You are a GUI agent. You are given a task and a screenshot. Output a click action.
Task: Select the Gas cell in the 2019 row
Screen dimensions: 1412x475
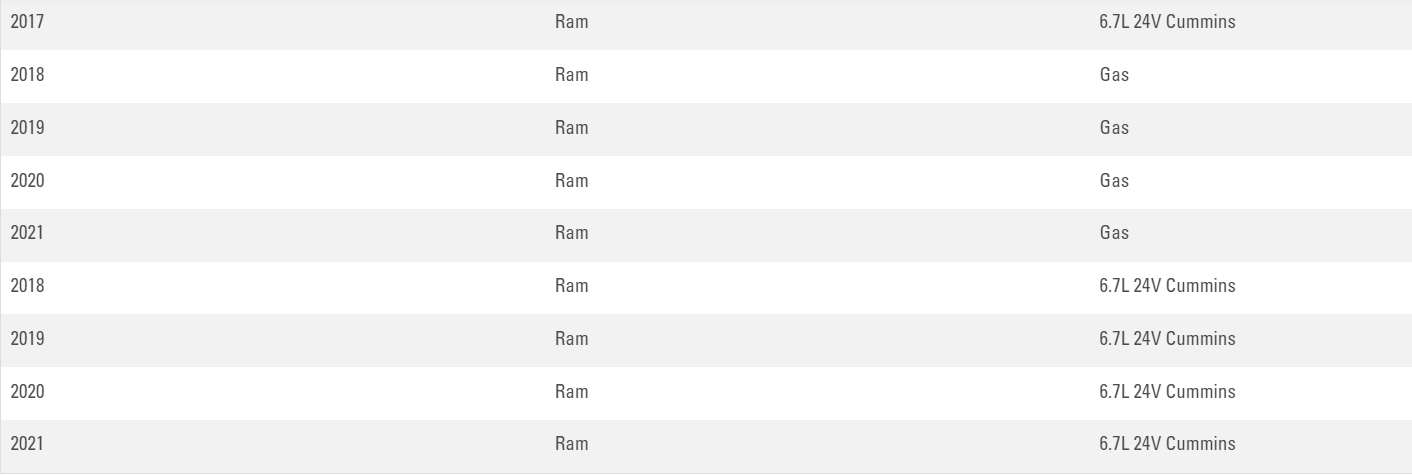1114,128
